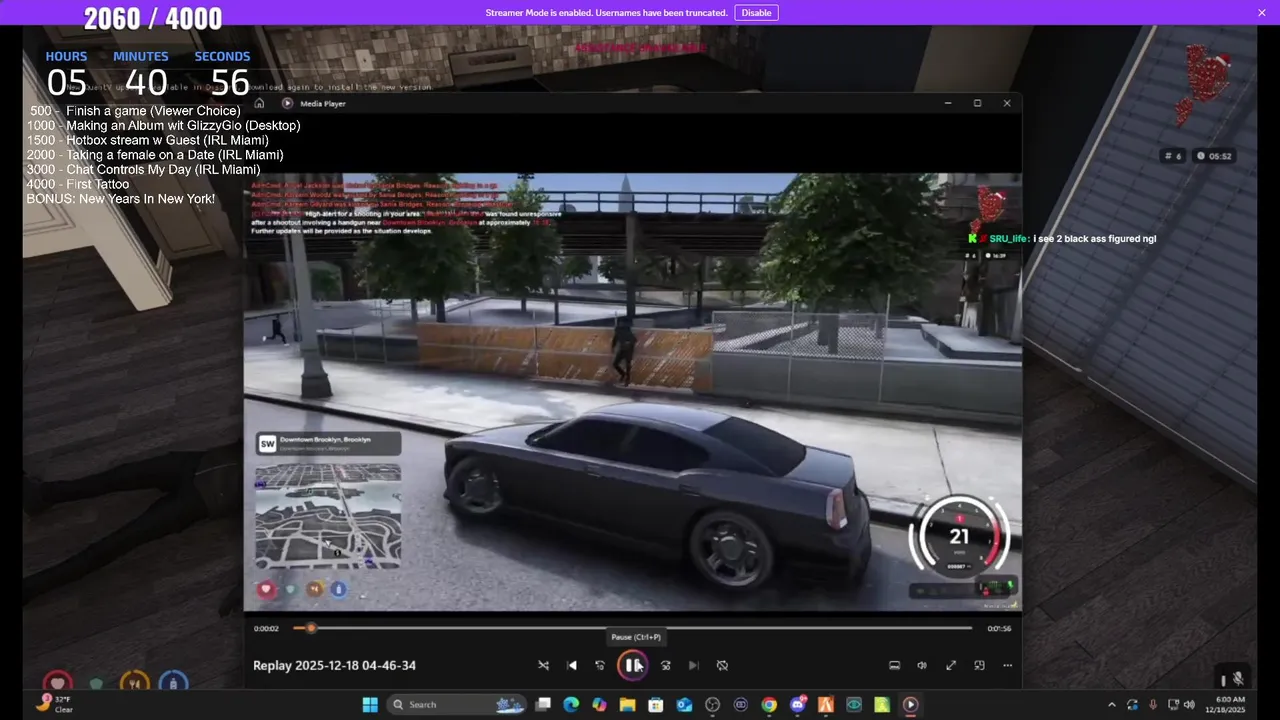The image size is (1280, 720).
Task: Go to previous track in Media Player
Action: pyautogui.click(x=572, y=665)
